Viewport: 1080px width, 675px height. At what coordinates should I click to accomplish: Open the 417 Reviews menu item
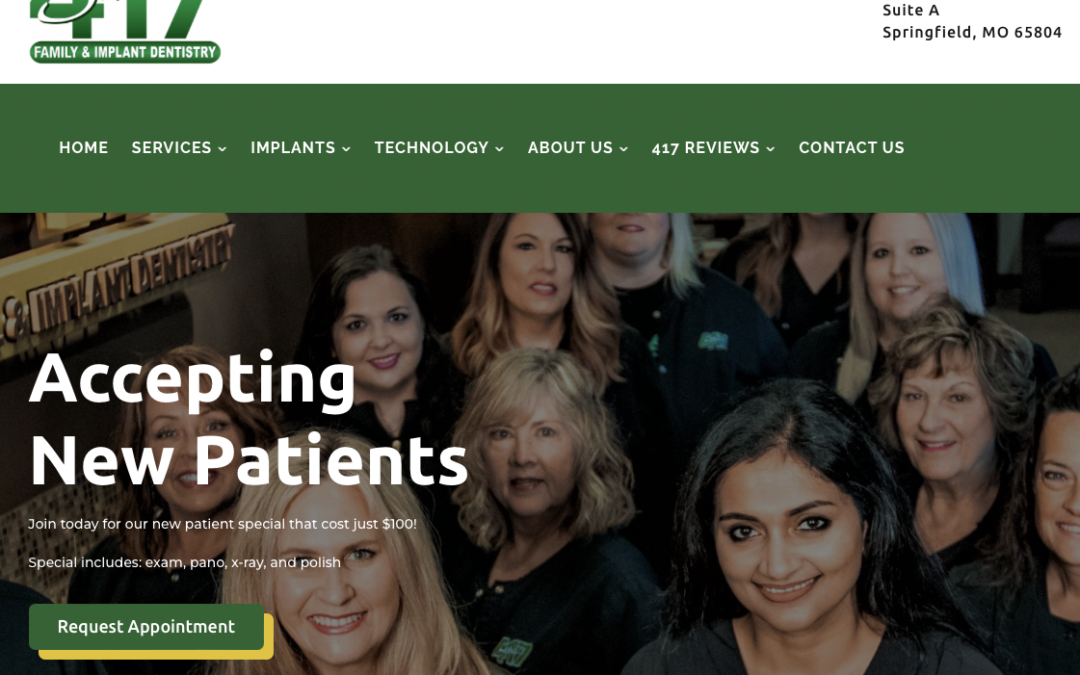click(705, 147)
